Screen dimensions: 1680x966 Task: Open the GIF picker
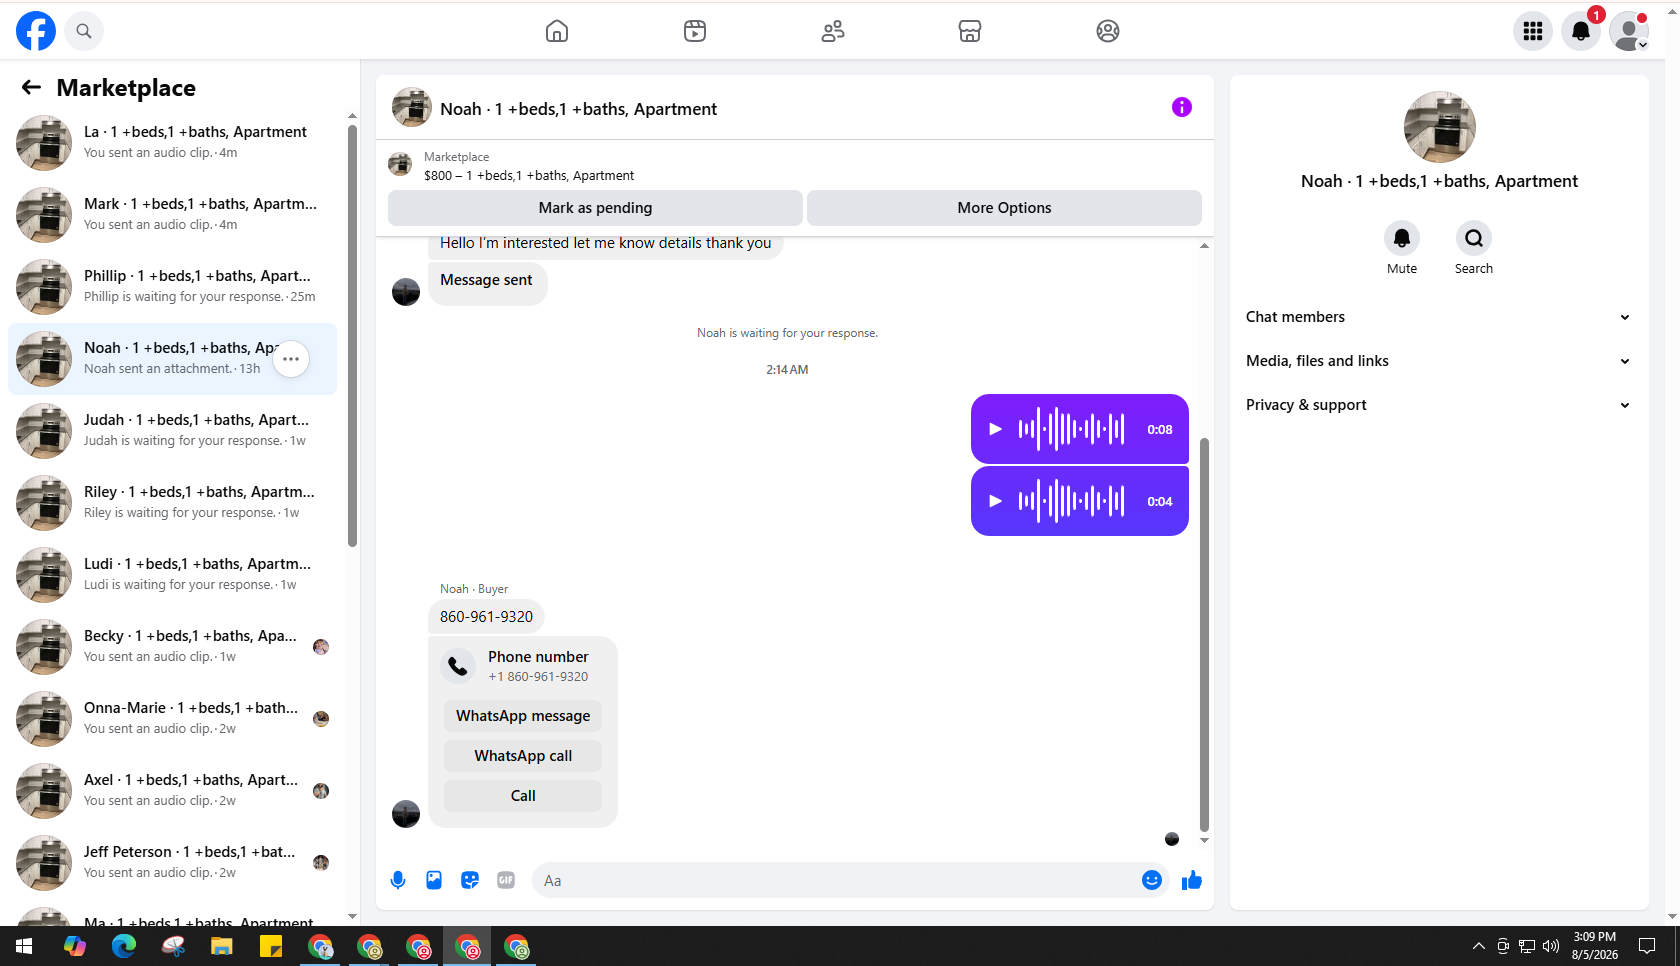506,880
